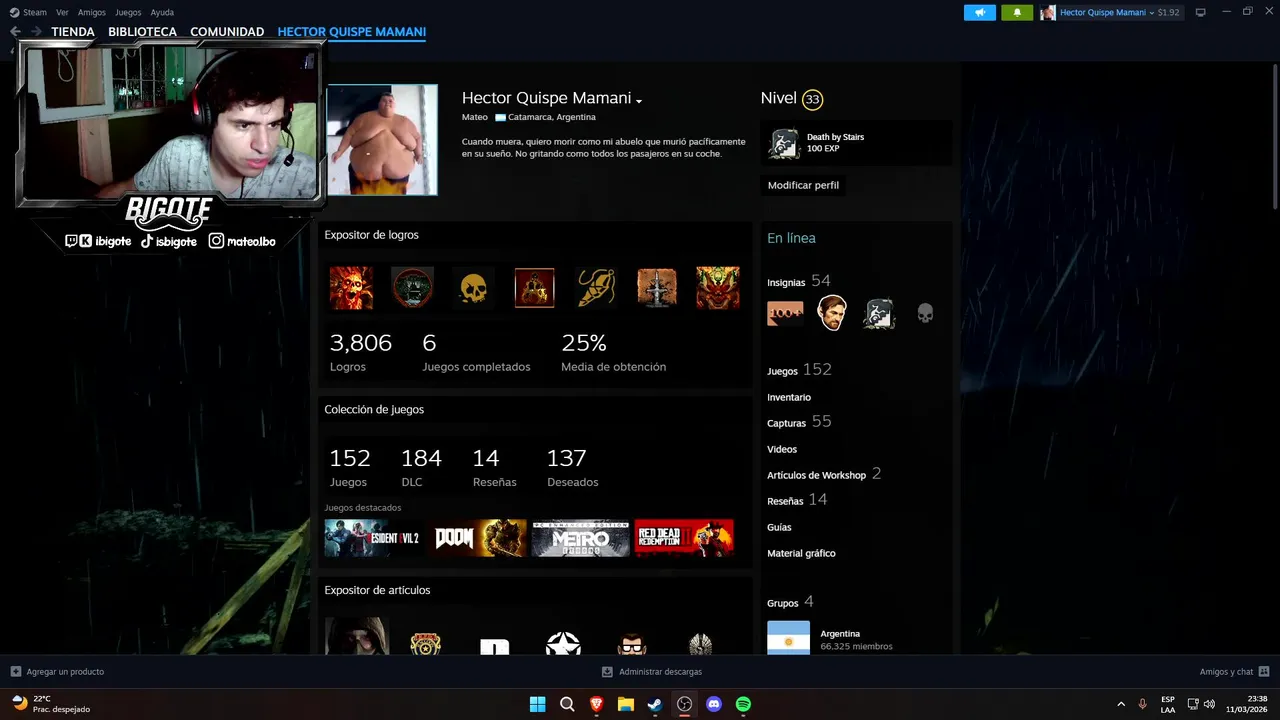Viewport: 1280px width, 720px height.
Task: Click the profile level 33 badge
Action: [812, 99]
